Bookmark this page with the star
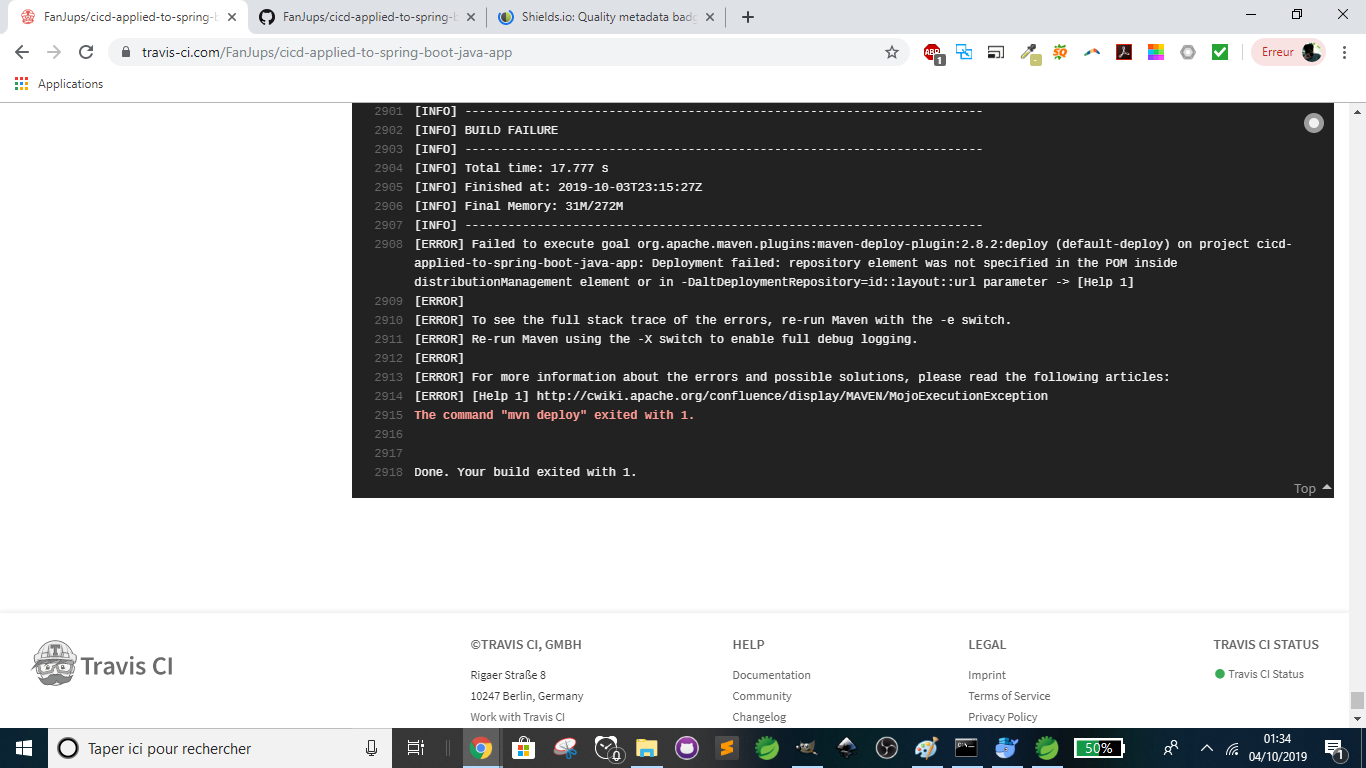 click(892, 52)
